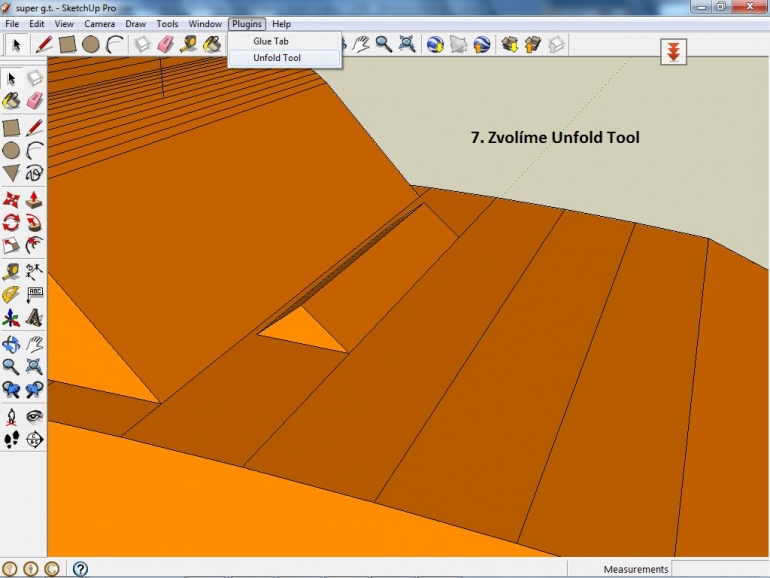Pick the Line pencil in left toolbar

pos(34,128)
